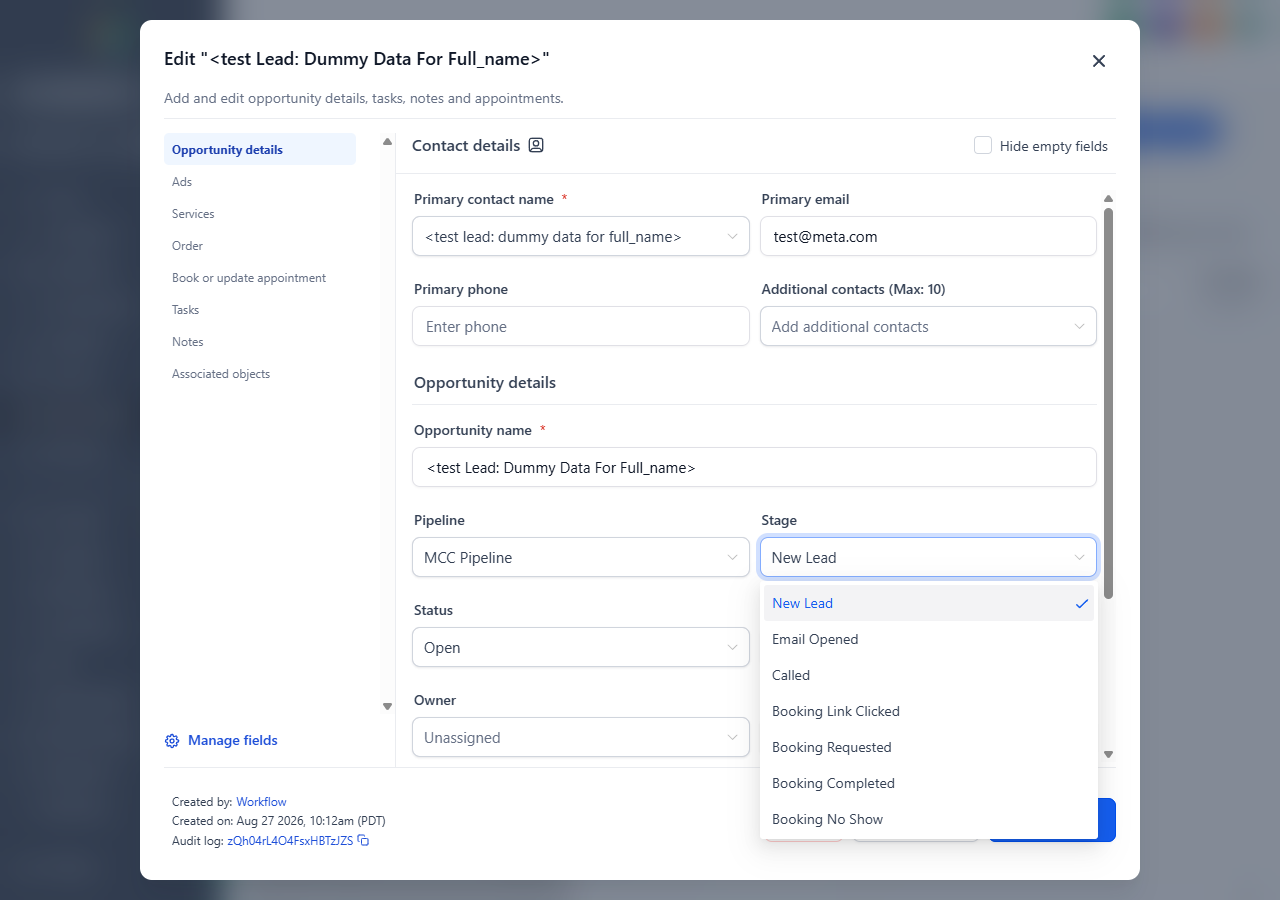Open the Associated objects section
This screenshot has width=1280, height=900.
tap(260, 374)
